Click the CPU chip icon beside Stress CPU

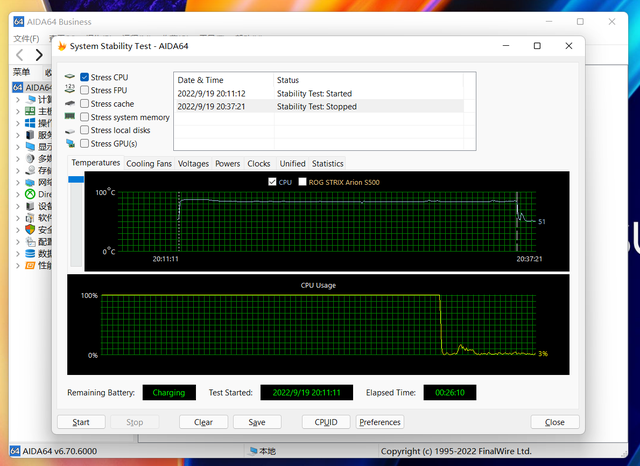click(70, 76)
